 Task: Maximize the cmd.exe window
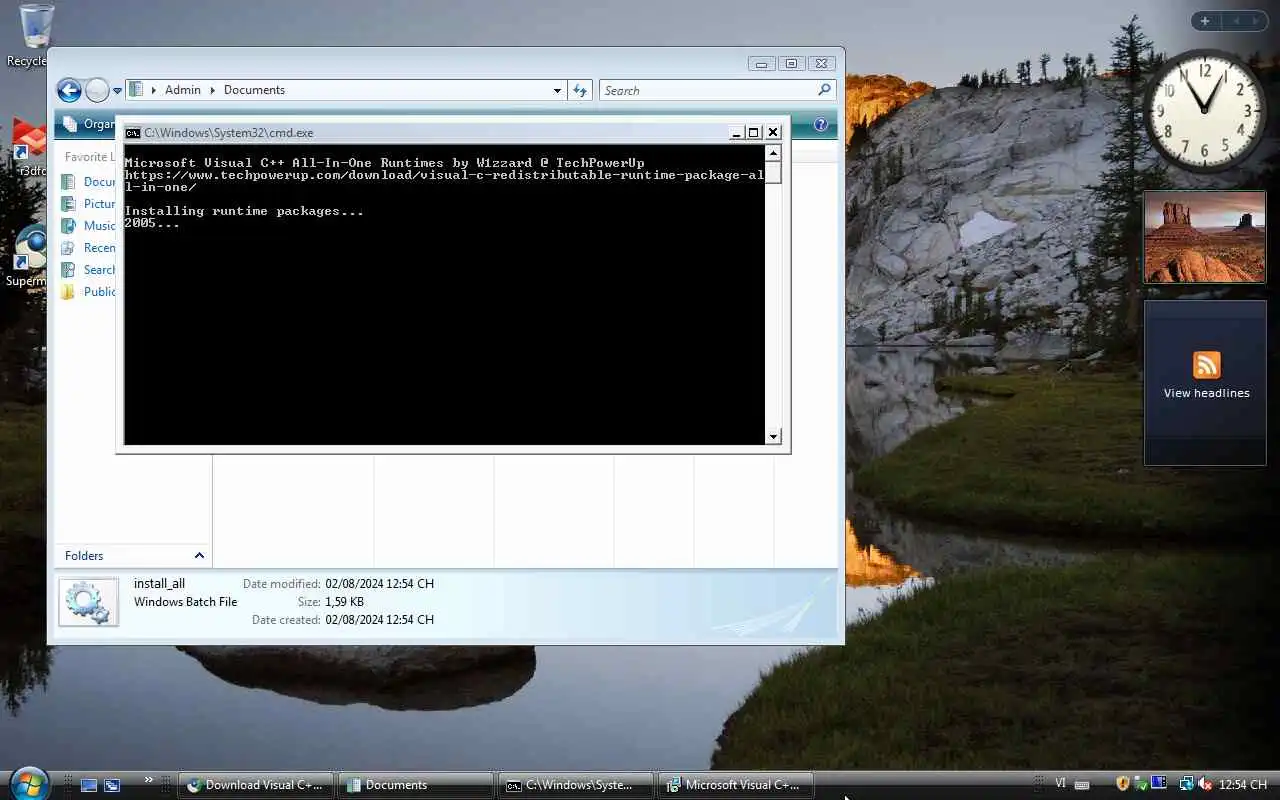[754, 132]
